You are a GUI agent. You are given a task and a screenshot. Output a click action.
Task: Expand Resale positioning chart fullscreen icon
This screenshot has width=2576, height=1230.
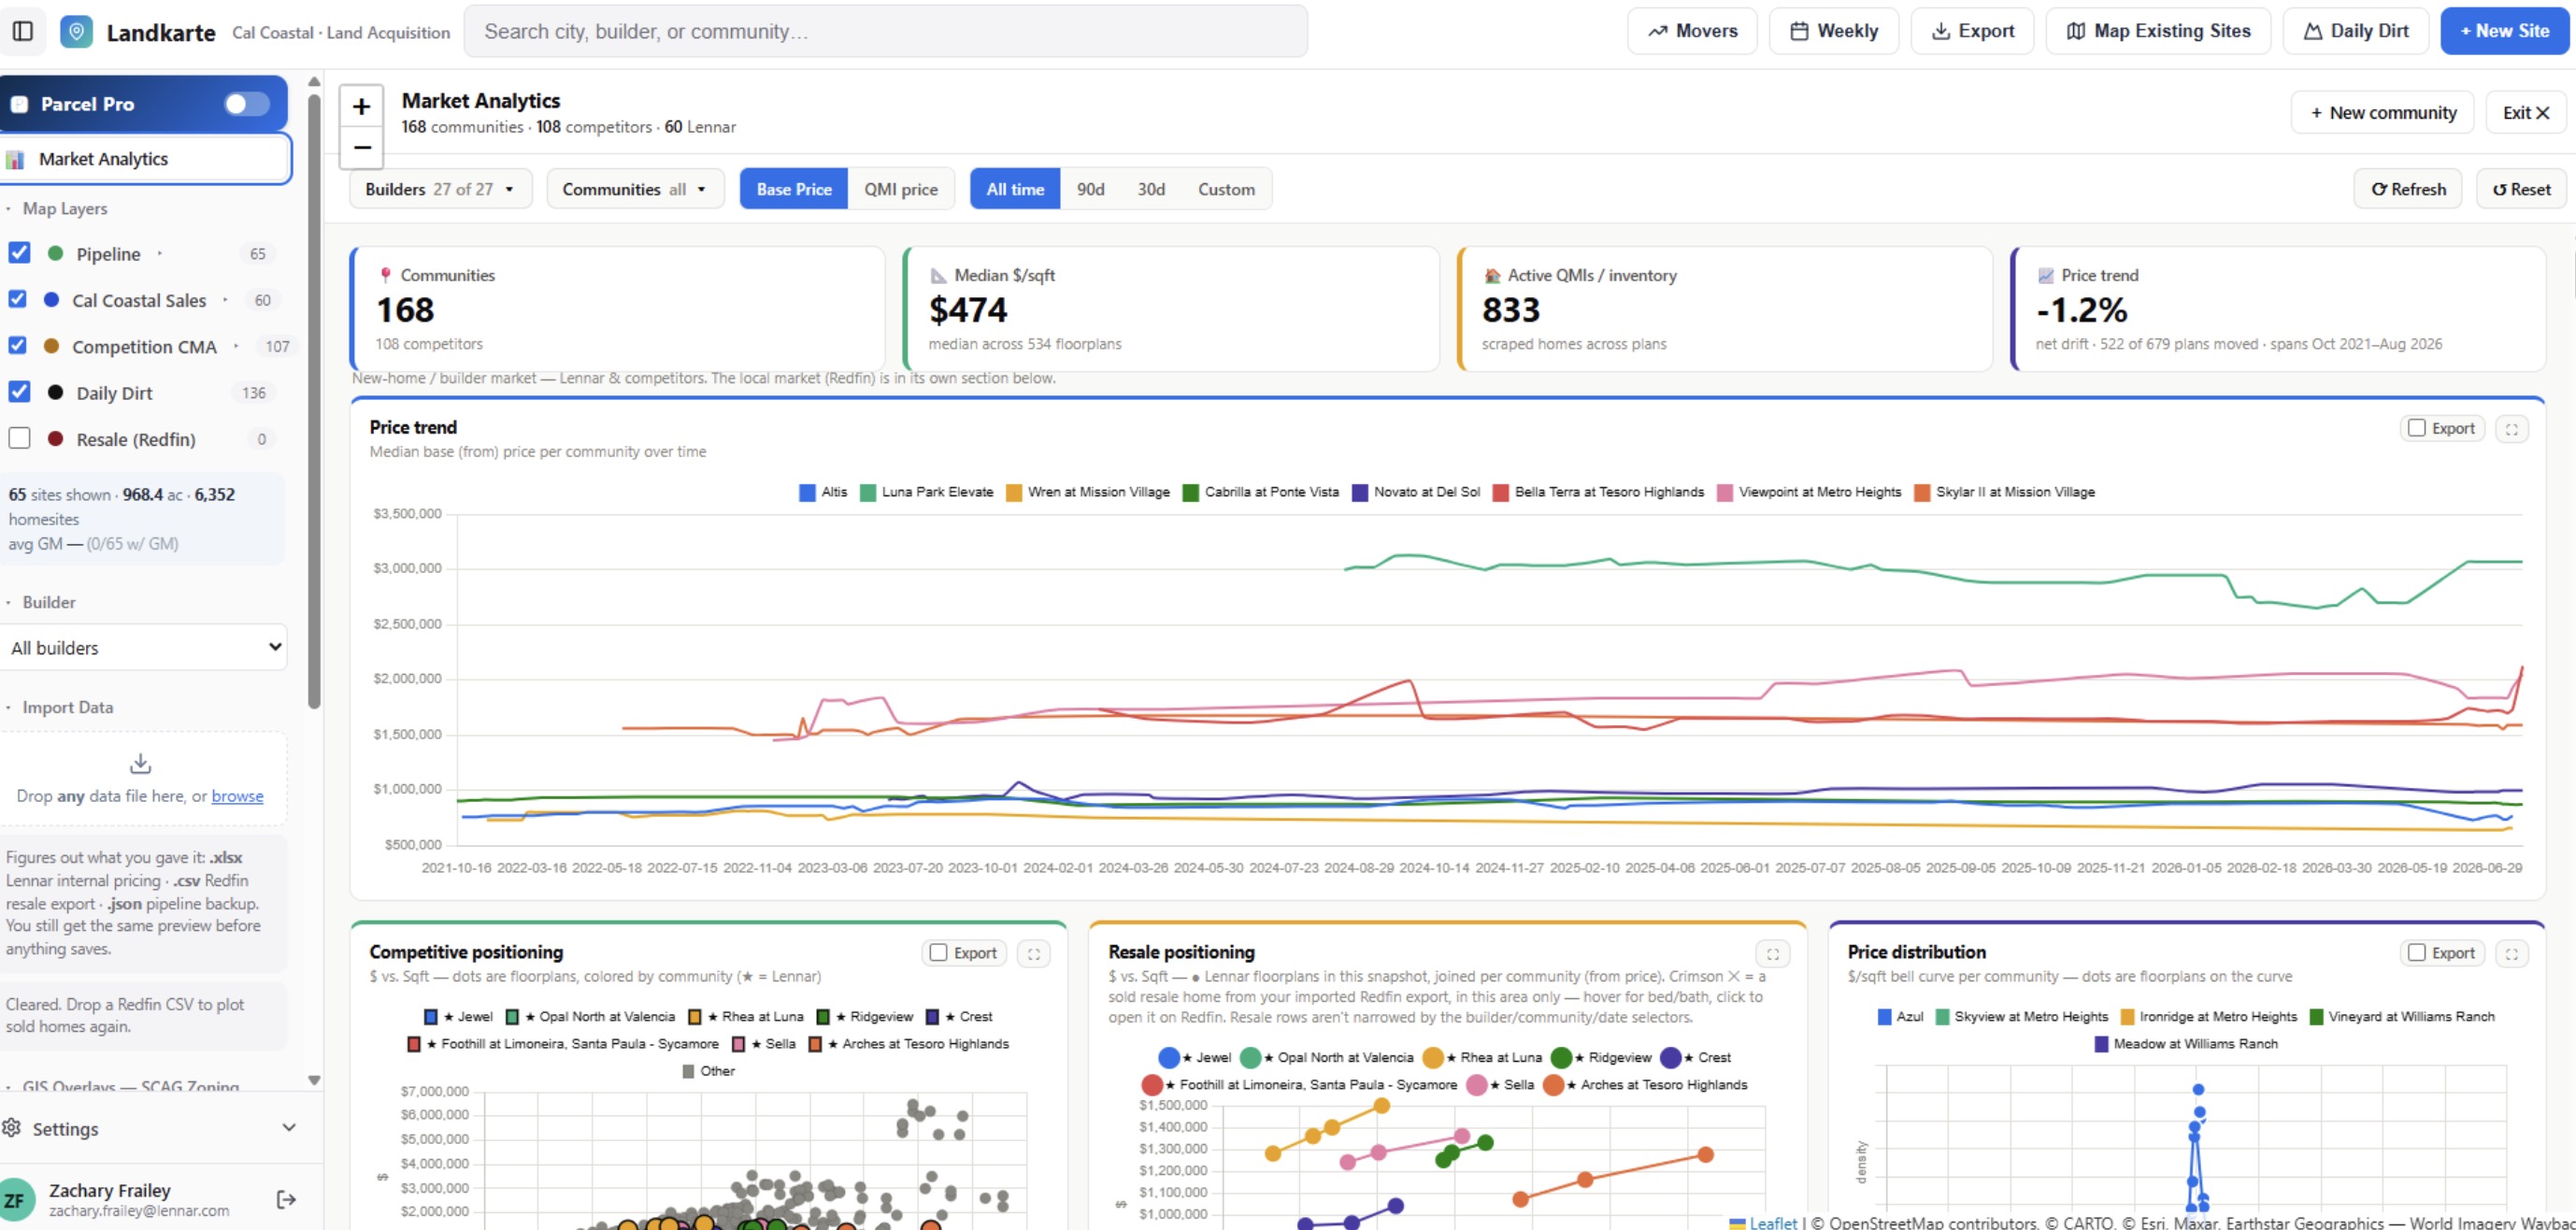tap(1773, 954)
